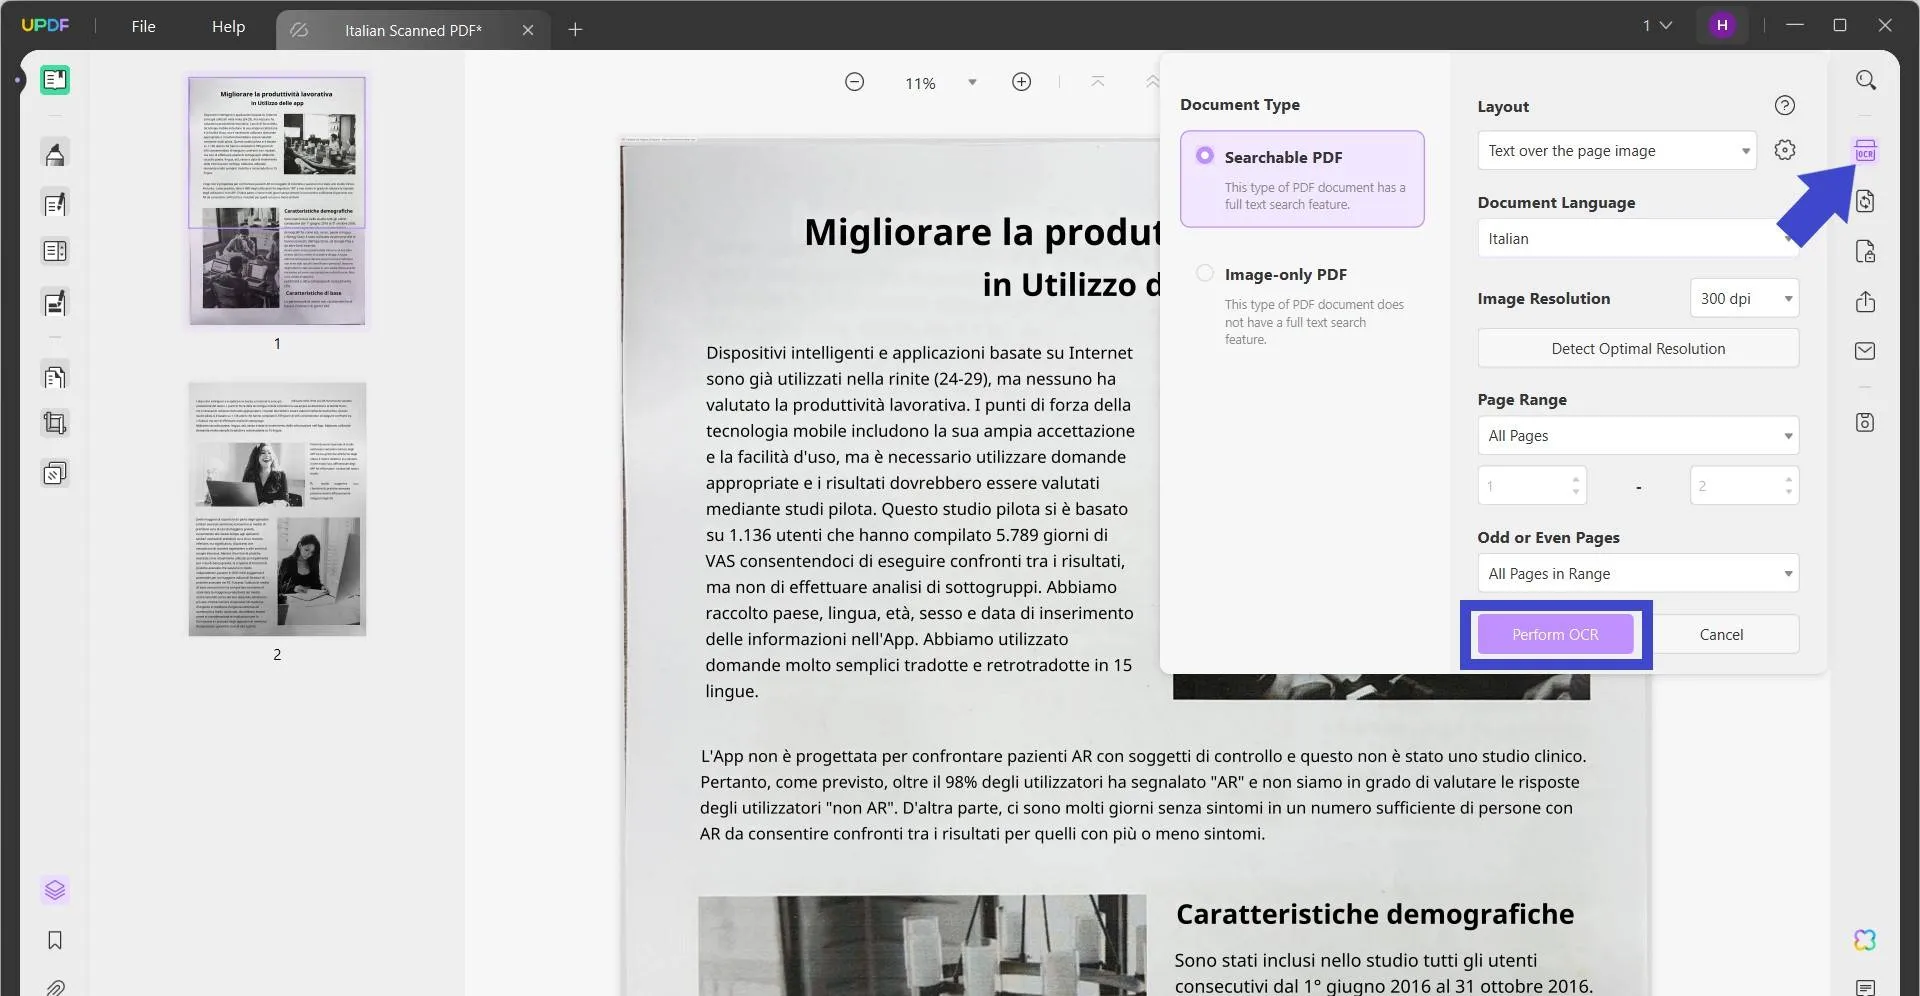
Task: Open the Edit PDF tool
Action: coord(55,203)
